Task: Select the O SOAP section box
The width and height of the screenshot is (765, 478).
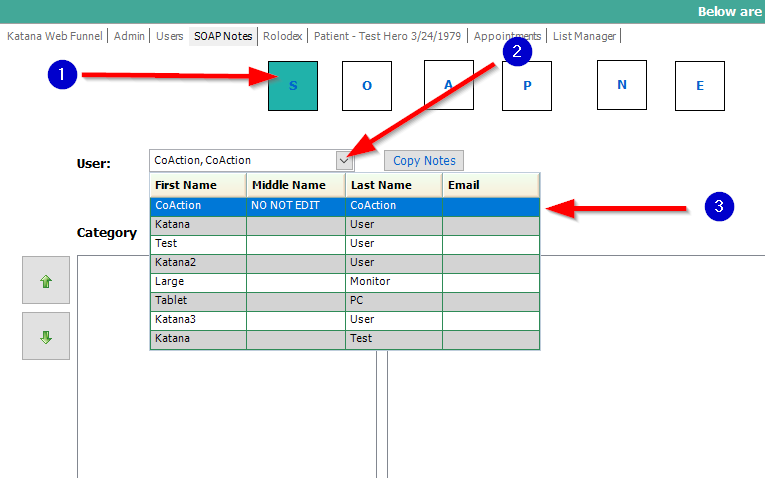Action: (x=367, y=86)
